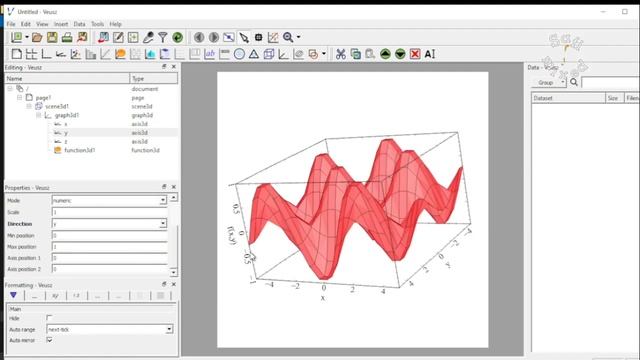Toggle the Auto mirror checkbox
Screen dimensions: 640x360
click(49, 340)
